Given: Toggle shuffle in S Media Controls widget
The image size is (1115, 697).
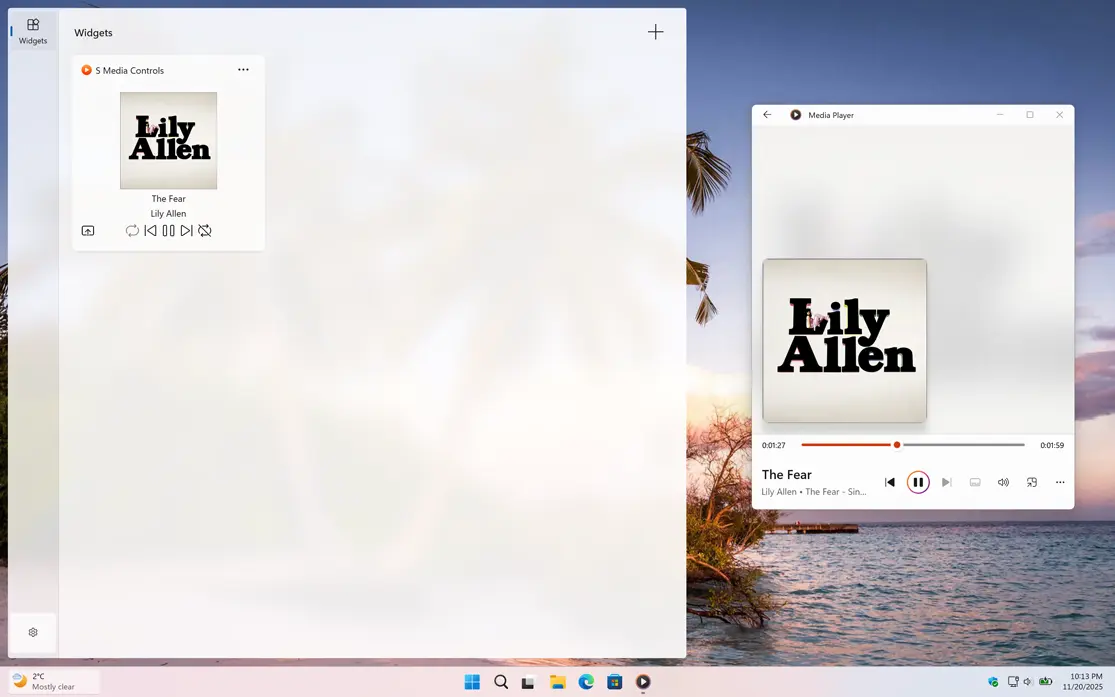Looking at the screenshot, I should [x=205, y=231].
